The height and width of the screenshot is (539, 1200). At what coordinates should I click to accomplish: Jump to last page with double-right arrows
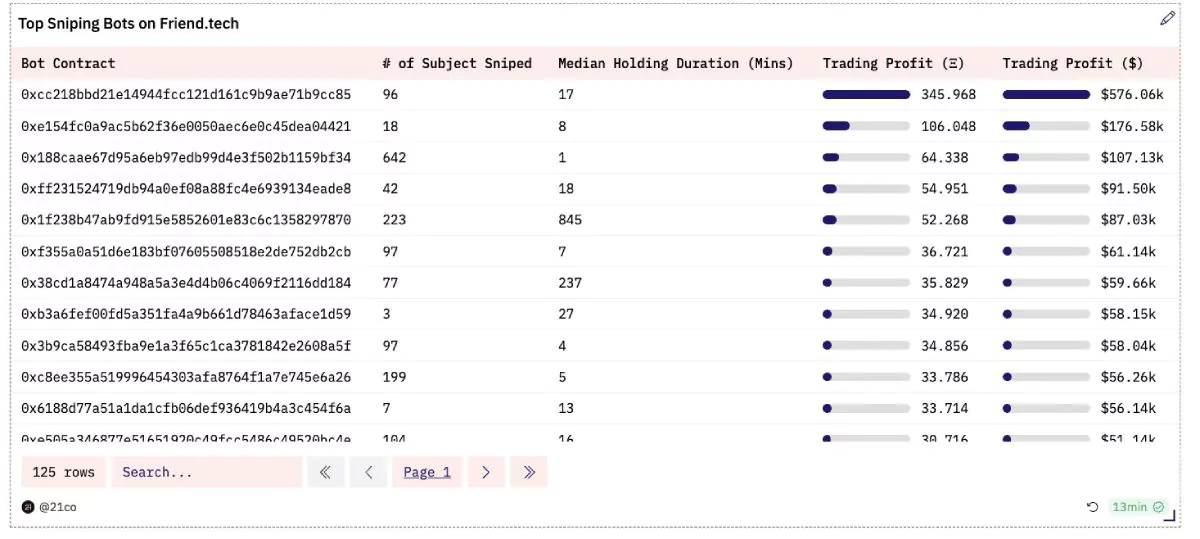529,472
